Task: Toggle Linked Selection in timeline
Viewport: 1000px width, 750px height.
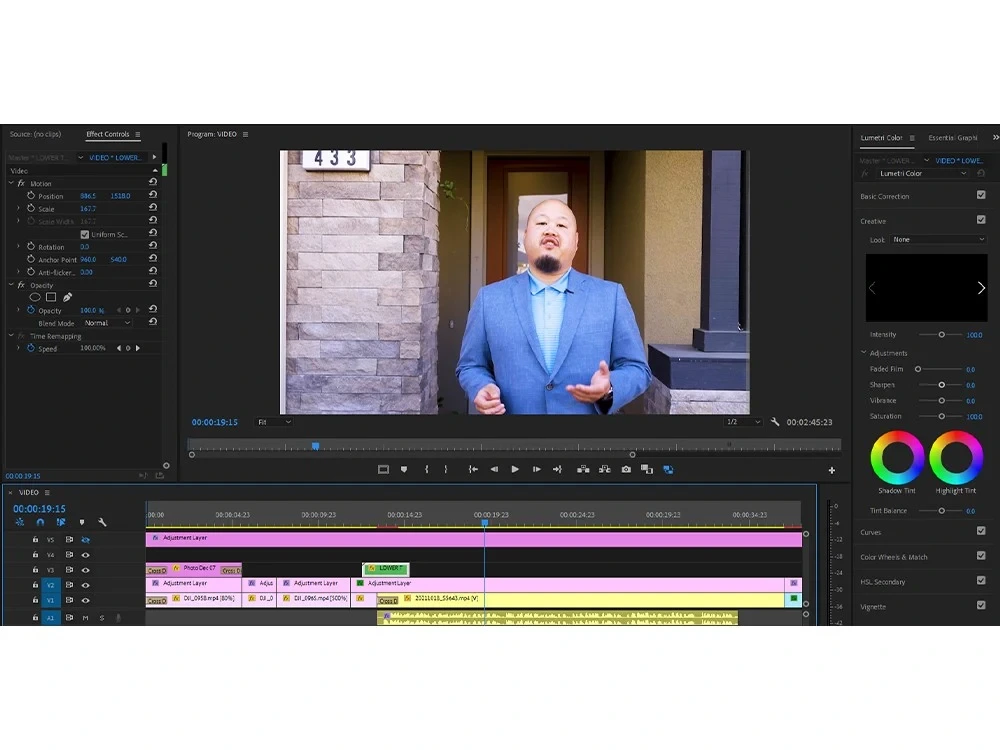Action: pos(61,522)
